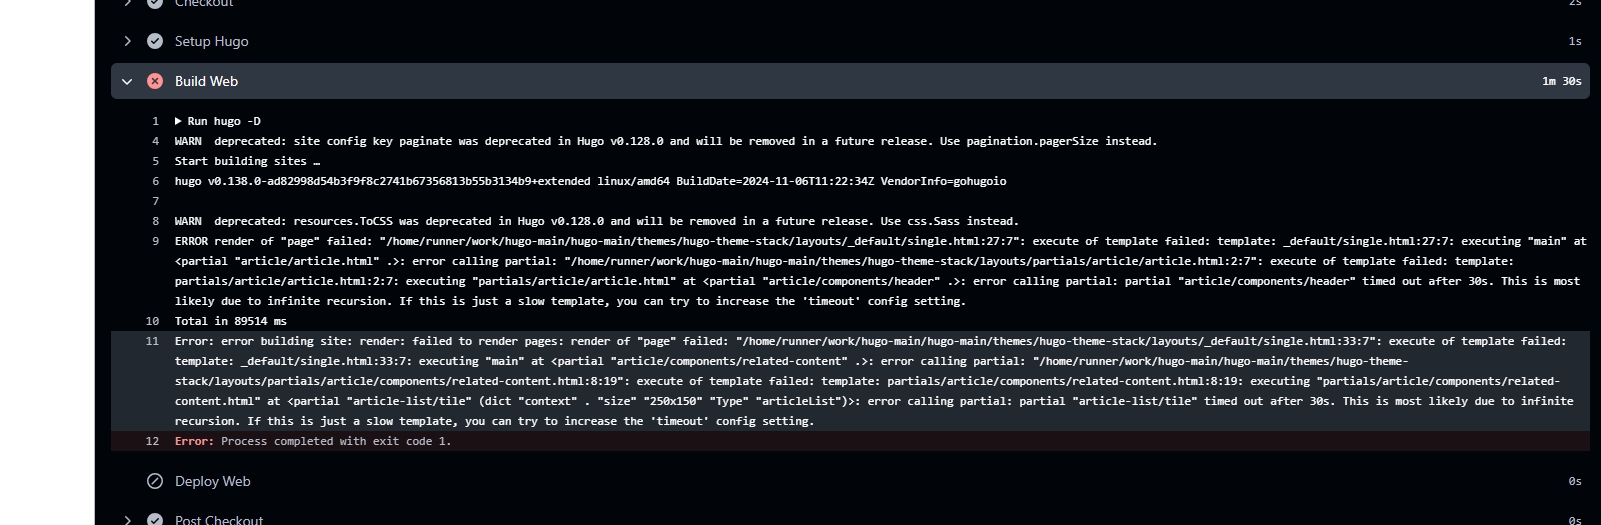The image size is (1601, 525).
Task: Select log line number 1
Action: [155, 121]
